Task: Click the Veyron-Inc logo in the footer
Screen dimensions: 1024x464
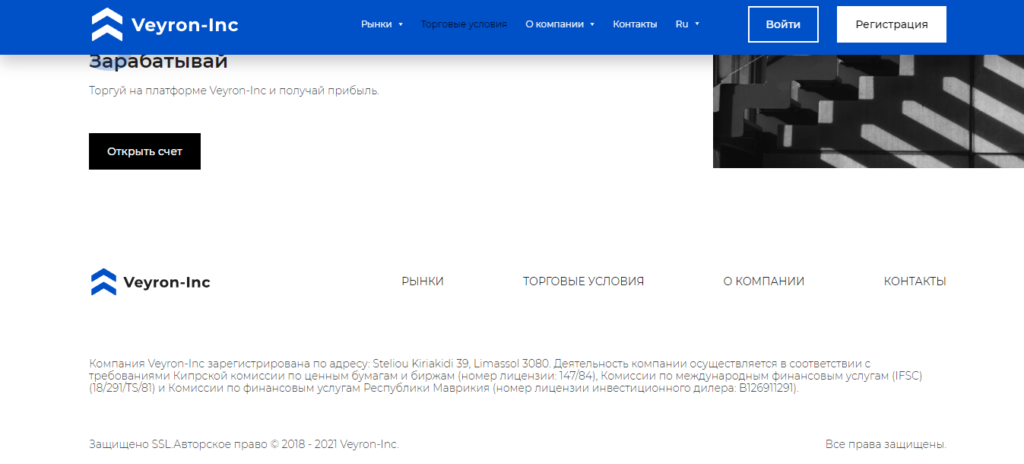Action: click(150, 282)
